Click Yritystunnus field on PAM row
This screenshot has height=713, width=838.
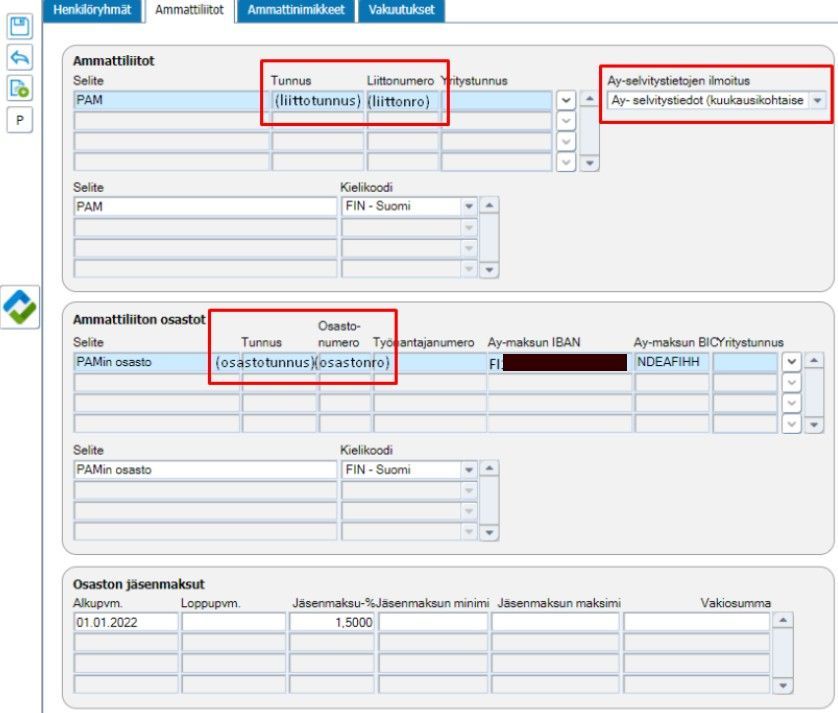click(496, 100)
